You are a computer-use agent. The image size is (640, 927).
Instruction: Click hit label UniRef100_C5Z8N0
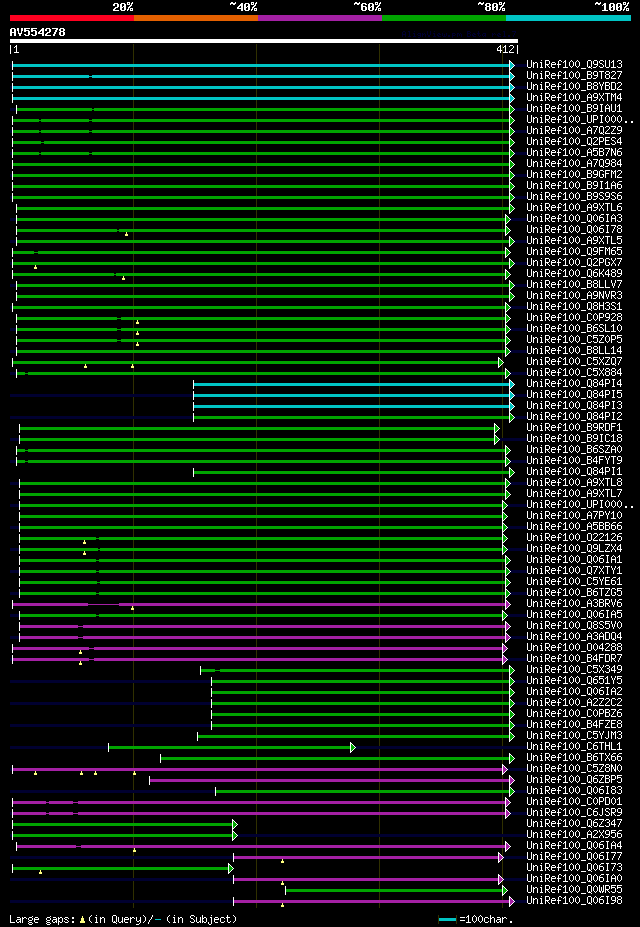[574, 769]
